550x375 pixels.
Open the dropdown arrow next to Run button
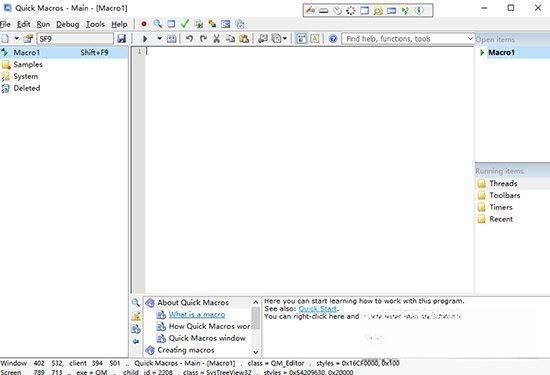(x=159, y=39)
